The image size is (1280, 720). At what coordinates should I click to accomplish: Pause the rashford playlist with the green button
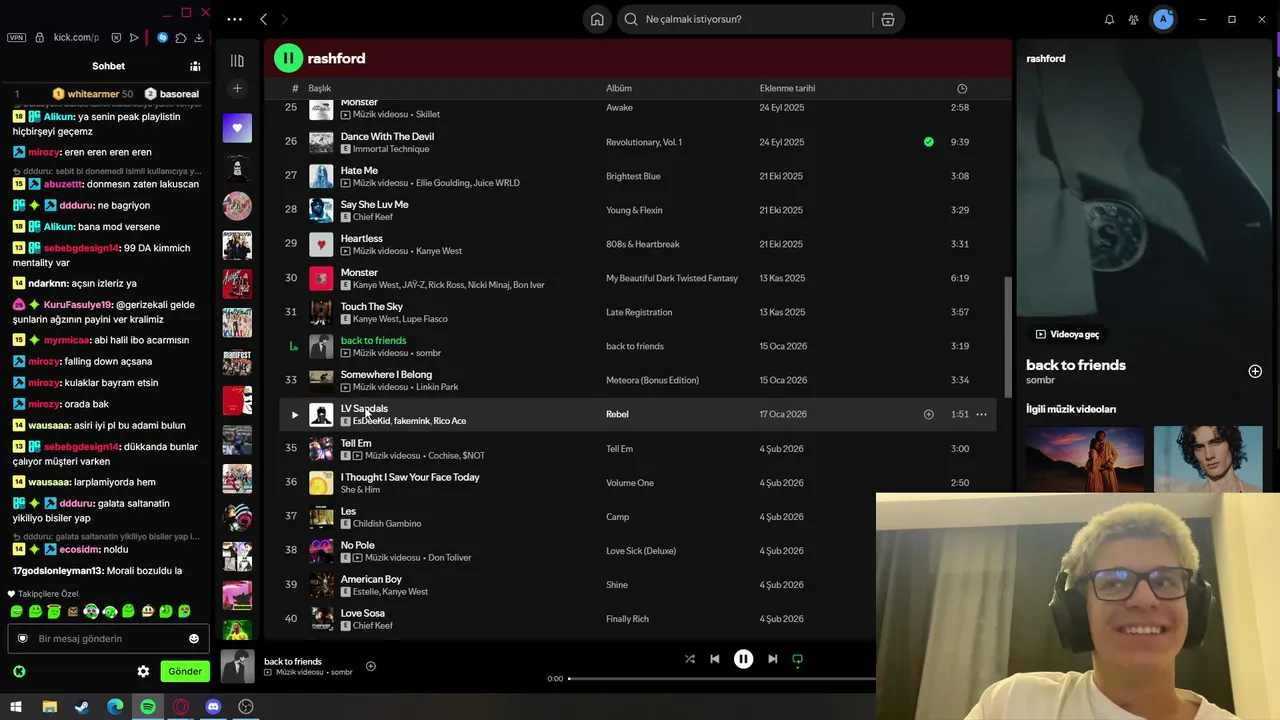288,58
